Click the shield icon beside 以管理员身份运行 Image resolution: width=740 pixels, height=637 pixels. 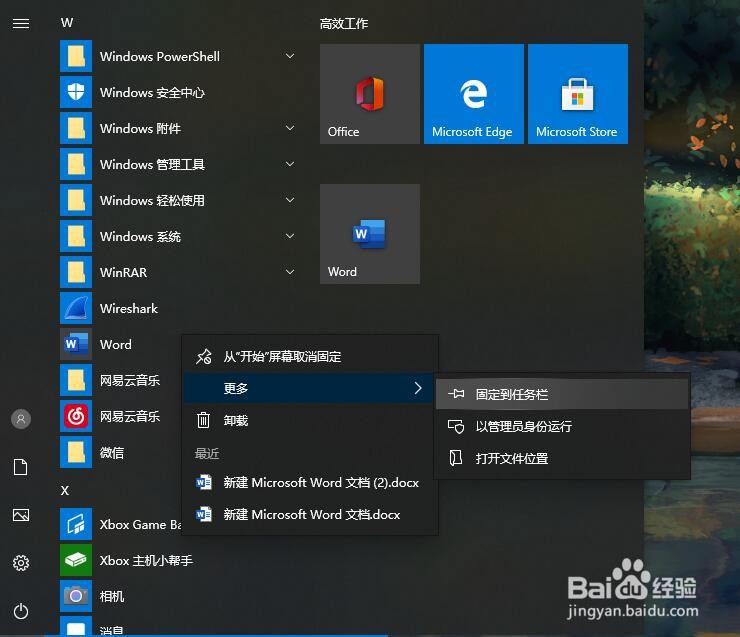(x=456, y=426)
